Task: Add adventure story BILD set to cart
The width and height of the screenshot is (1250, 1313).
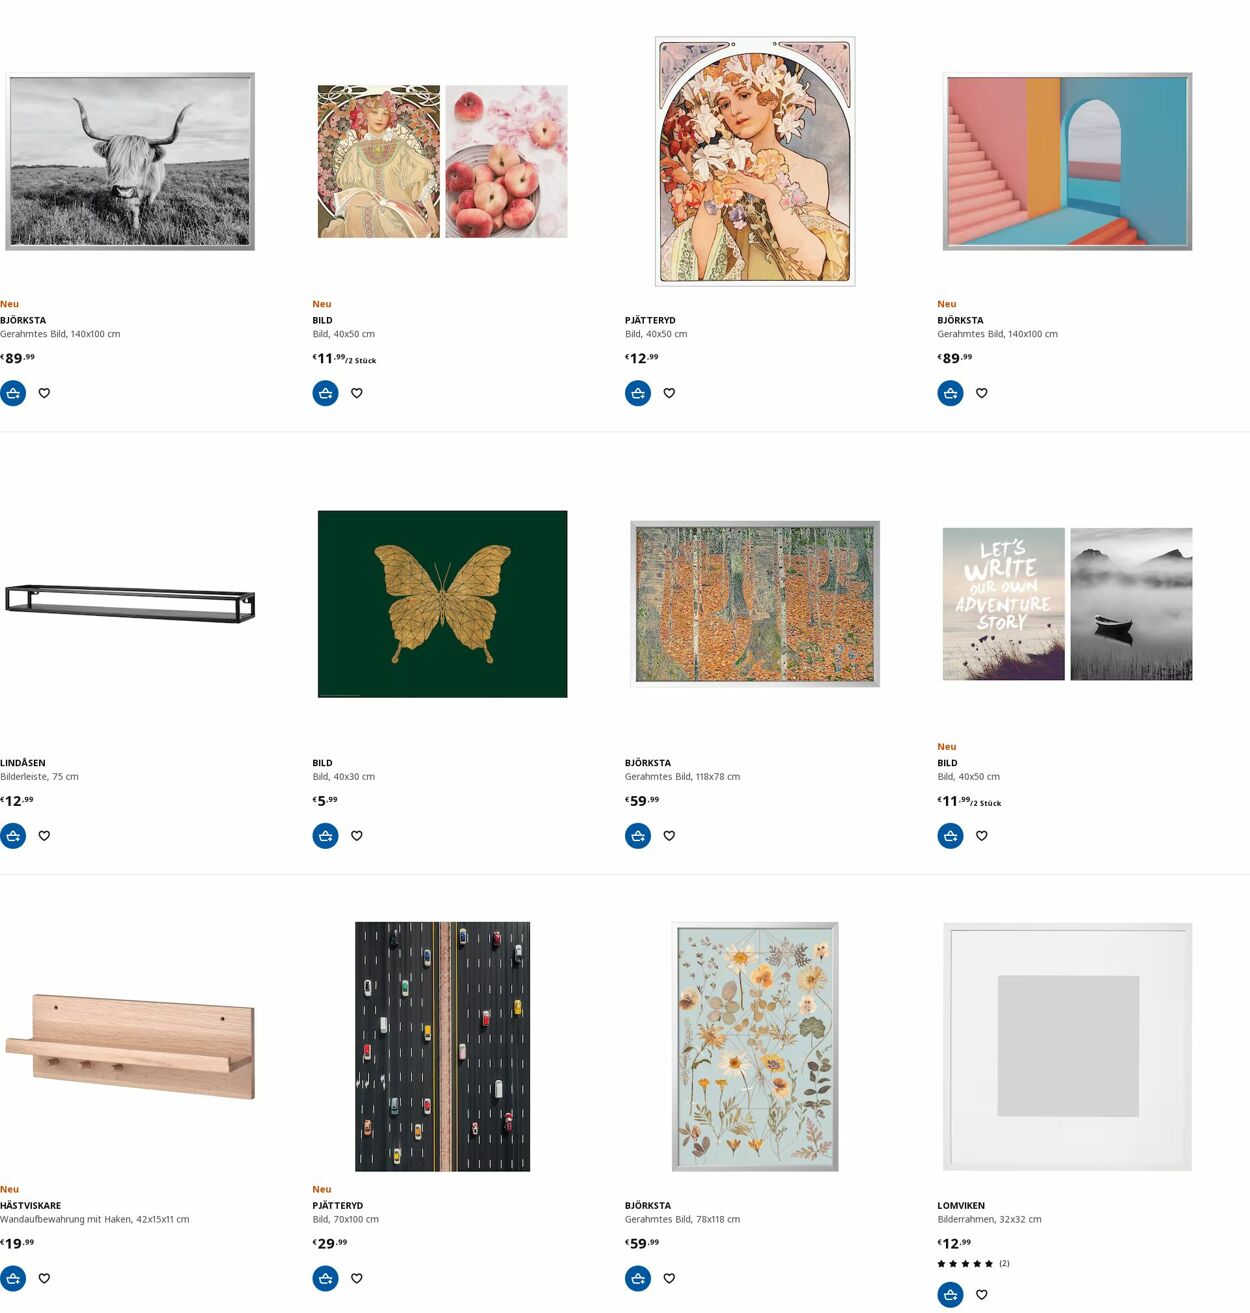Action: (x=950, y=836)
